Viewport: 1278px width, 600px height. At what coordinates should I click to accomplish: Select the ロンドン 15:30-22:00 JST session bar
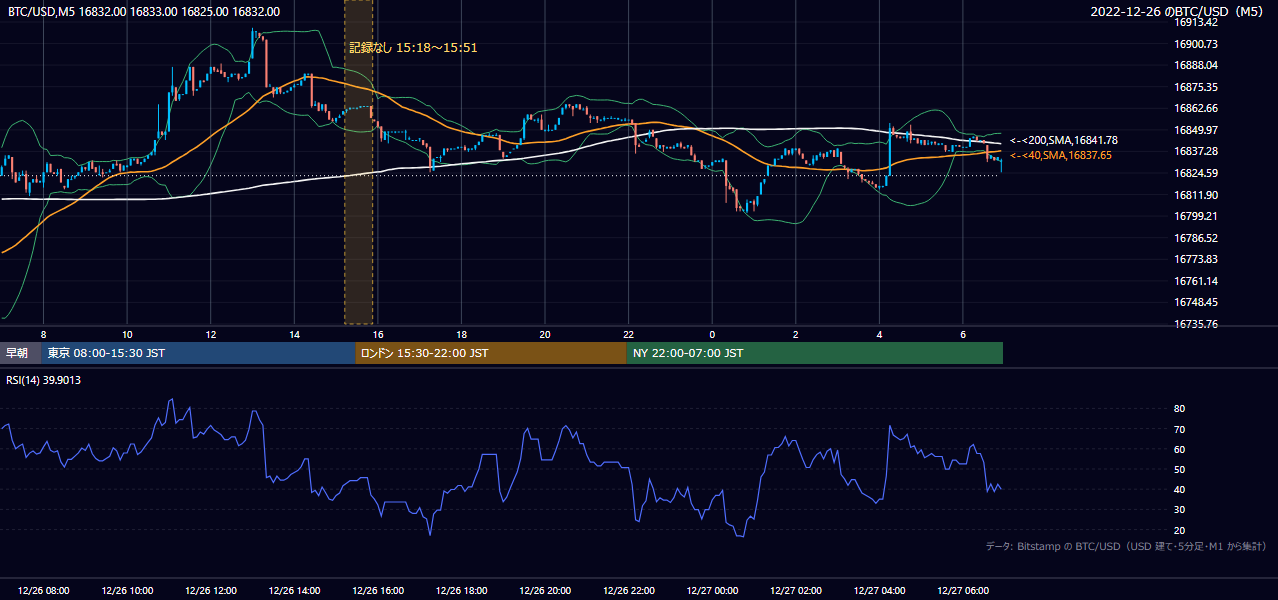tap(491, 353)
